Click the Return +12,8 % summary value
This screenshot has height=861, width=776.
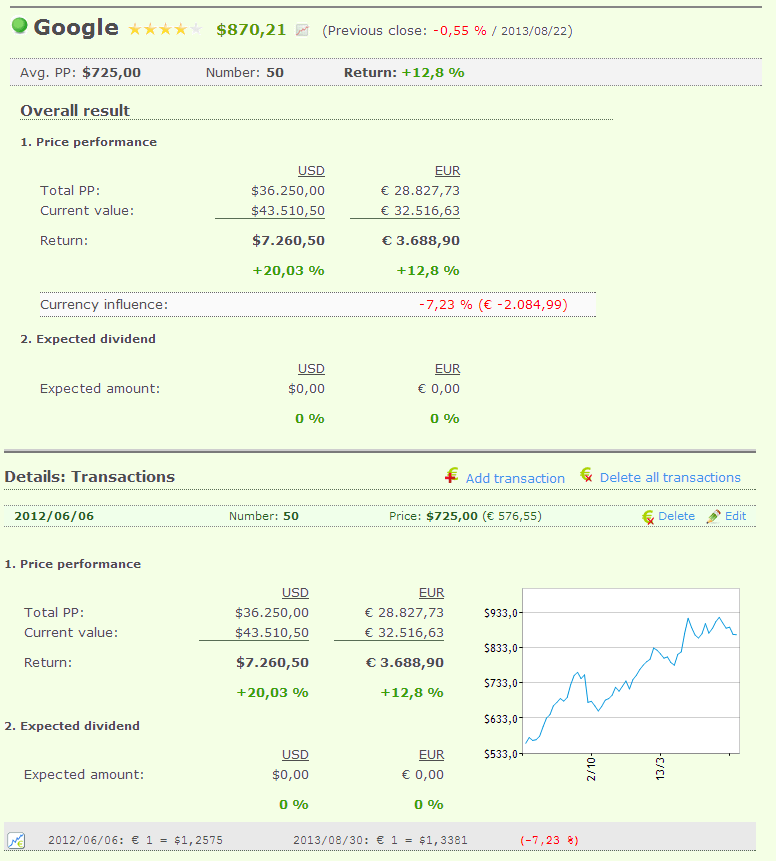433,72
